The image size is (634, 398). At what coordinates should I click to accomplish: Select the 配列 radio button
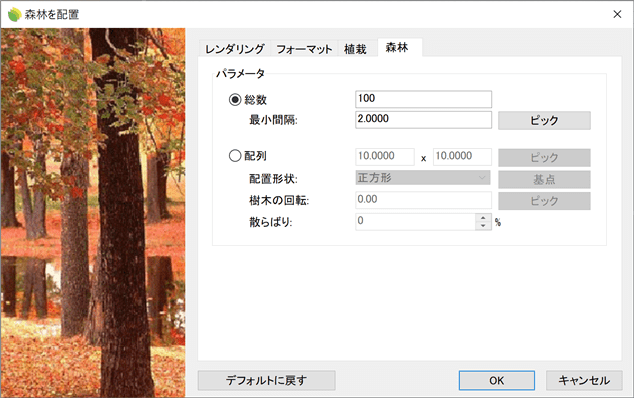click(235, 156)
